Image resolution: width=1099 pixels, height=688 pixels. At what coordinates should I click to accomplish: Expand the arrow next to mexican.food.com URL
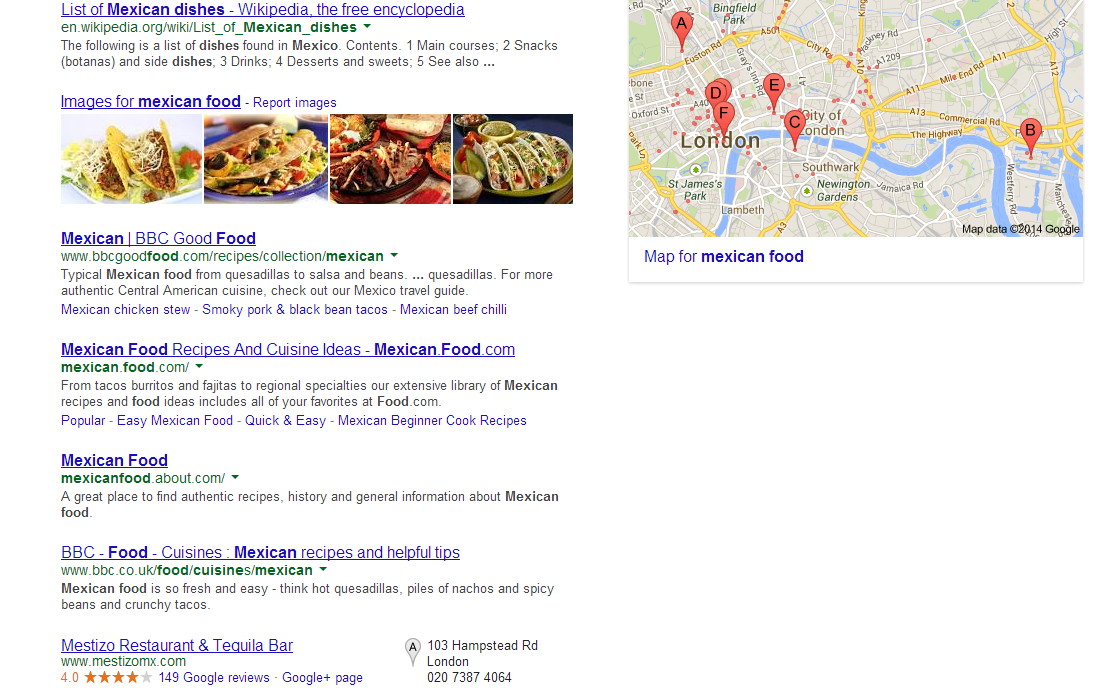click(199, 366)
